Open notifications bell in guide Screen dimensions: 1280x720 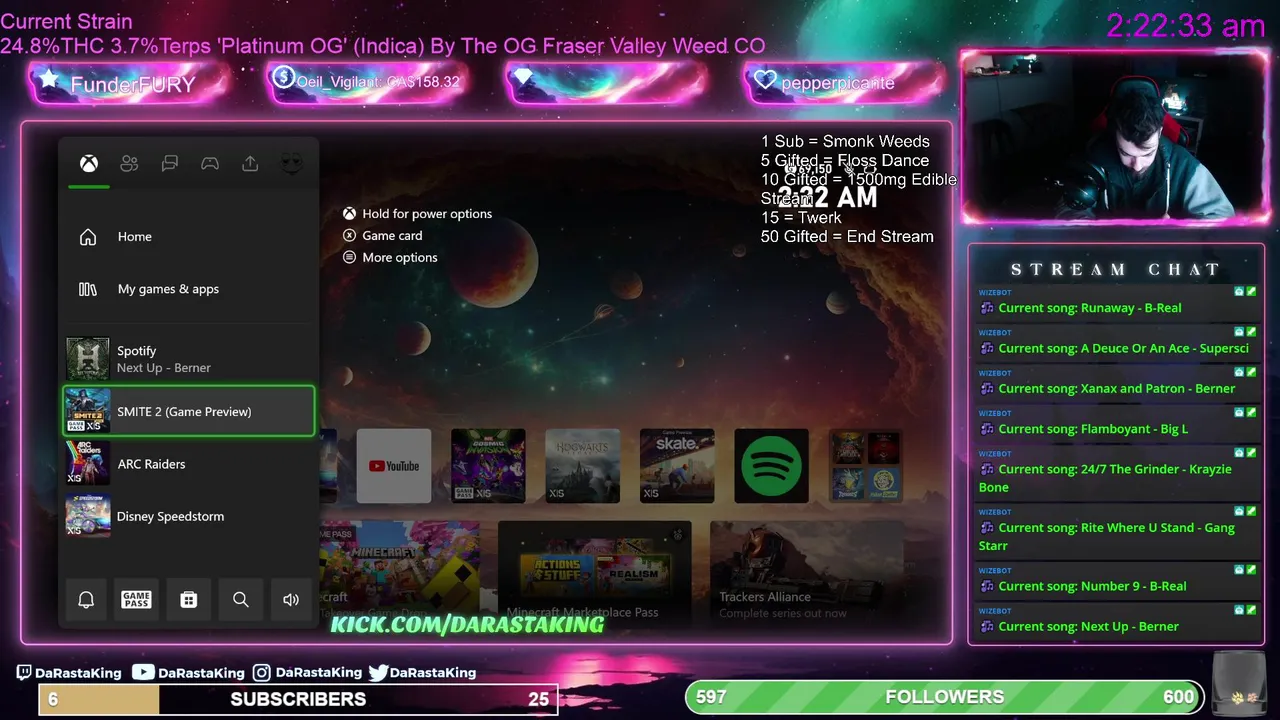[86, 599]
